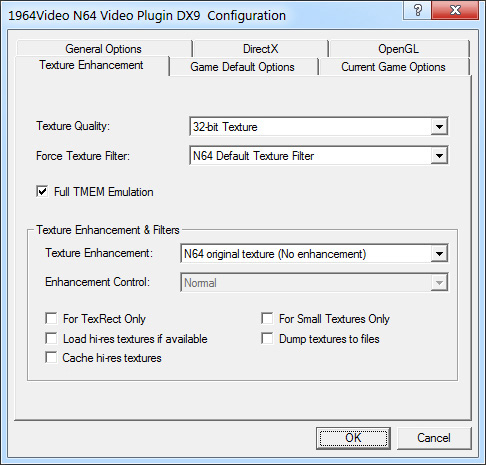Click the Texture Quality dropdown arrow
Screen dimensions: 486x465
click(x=439, y=127)
